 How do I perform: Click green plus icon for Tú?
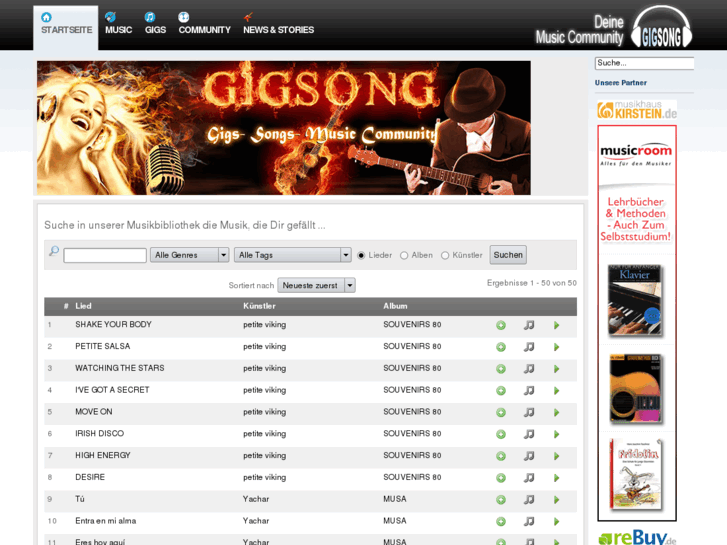[501, 500]
